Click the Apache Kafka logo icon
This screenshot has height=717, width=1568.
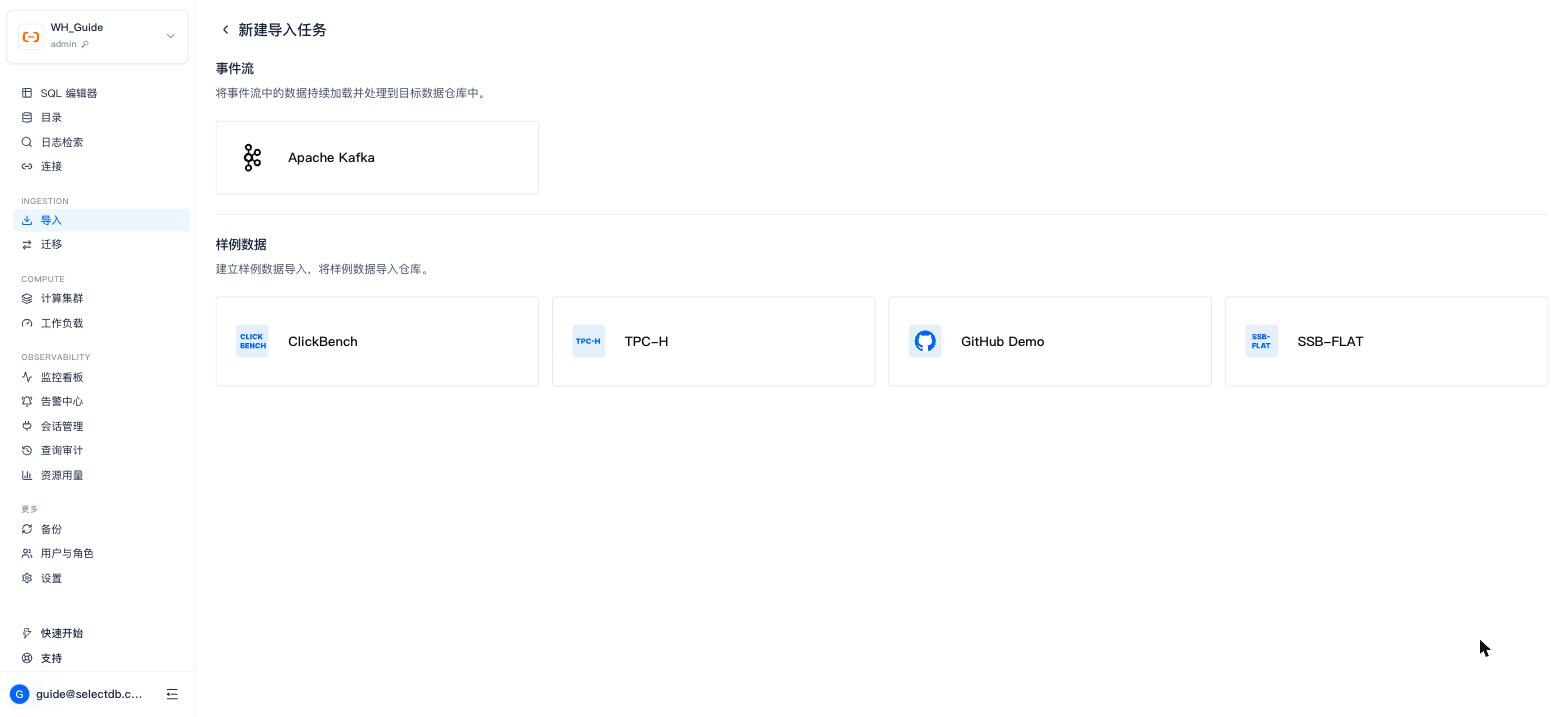tap(252, 157)
